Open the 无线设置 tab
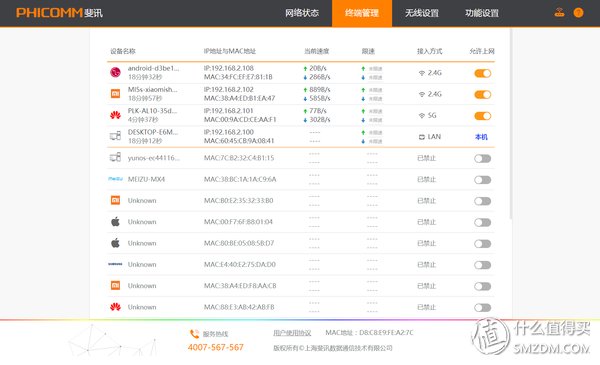 coord(422,13)
